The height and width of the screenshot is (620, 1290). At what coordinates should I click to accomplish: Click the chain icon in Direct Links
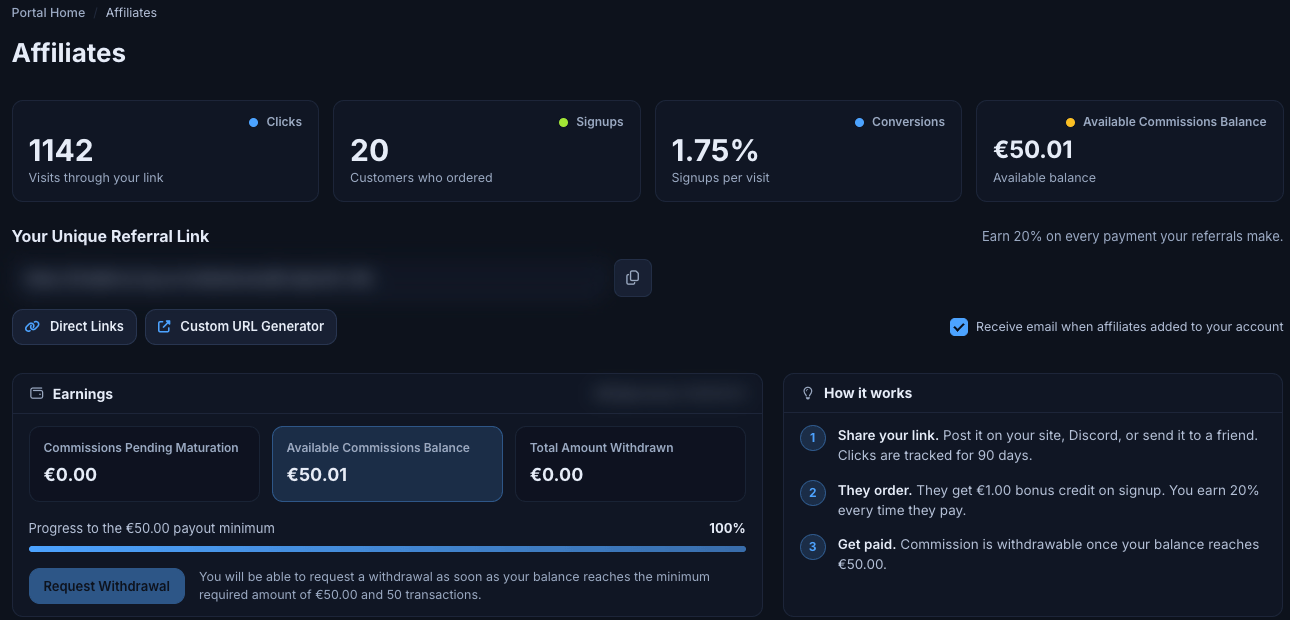[32, 327]
